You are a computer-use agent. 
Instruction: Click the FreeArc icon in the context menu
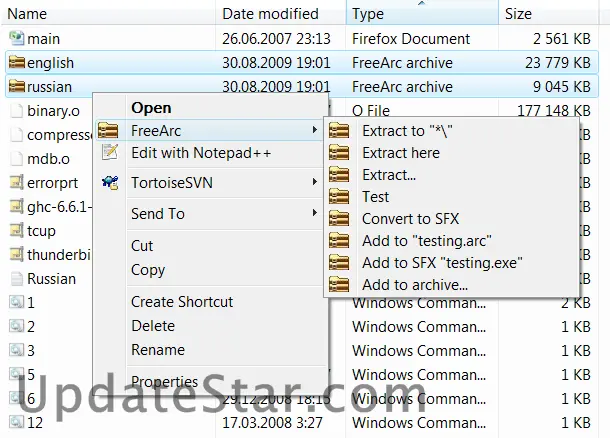tap(108, 130)
